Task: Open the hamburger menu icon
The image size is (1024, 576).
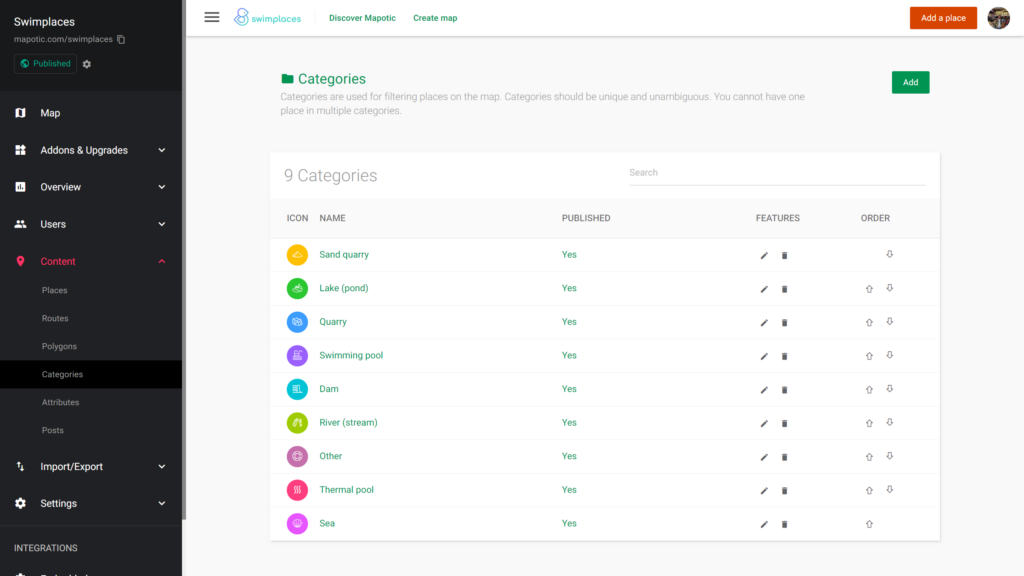Action: click(x=212, y=18)
